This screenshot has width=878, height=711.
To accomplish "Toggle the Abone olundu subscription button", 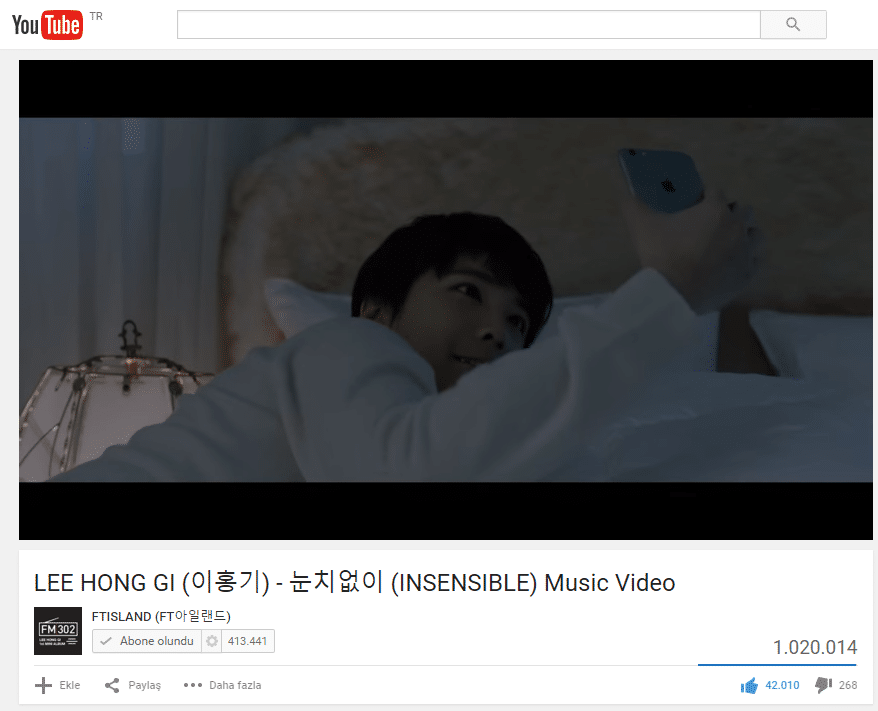I will tap(147, 641).
